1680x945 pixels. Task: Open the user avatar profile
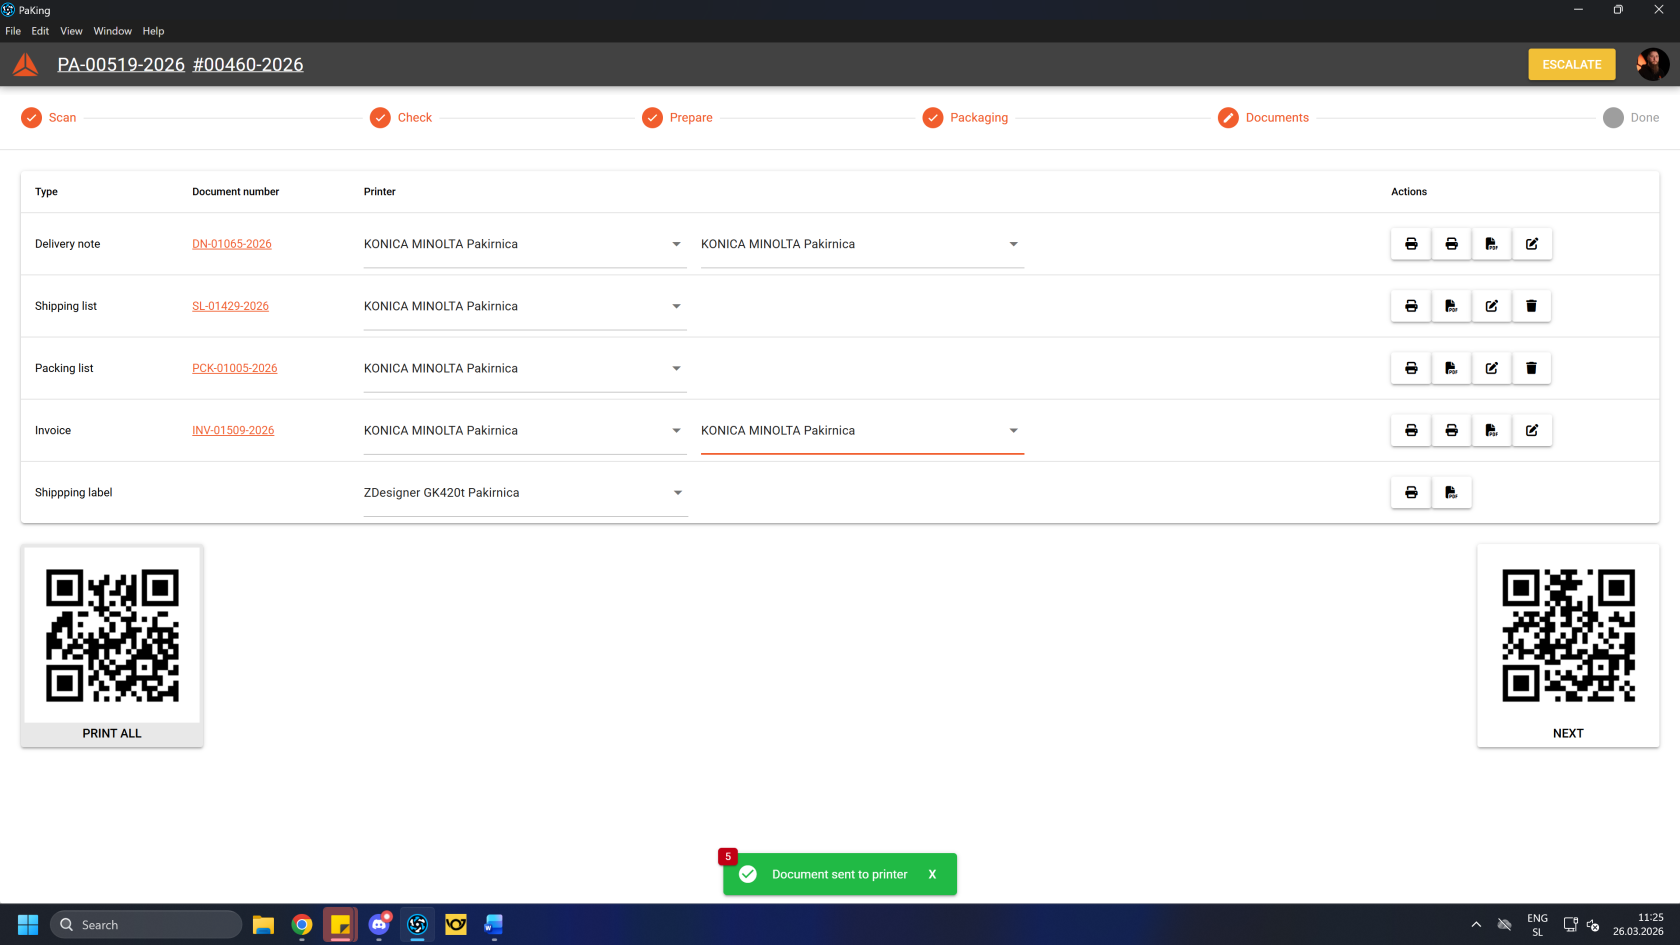pos(1652,64)
